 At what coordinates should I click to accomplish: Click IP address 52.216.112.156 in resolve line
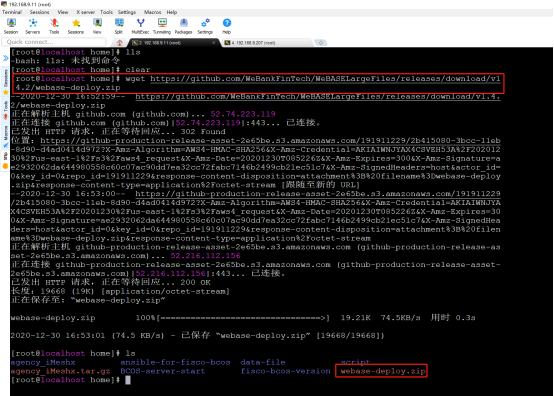click(205, 256)
